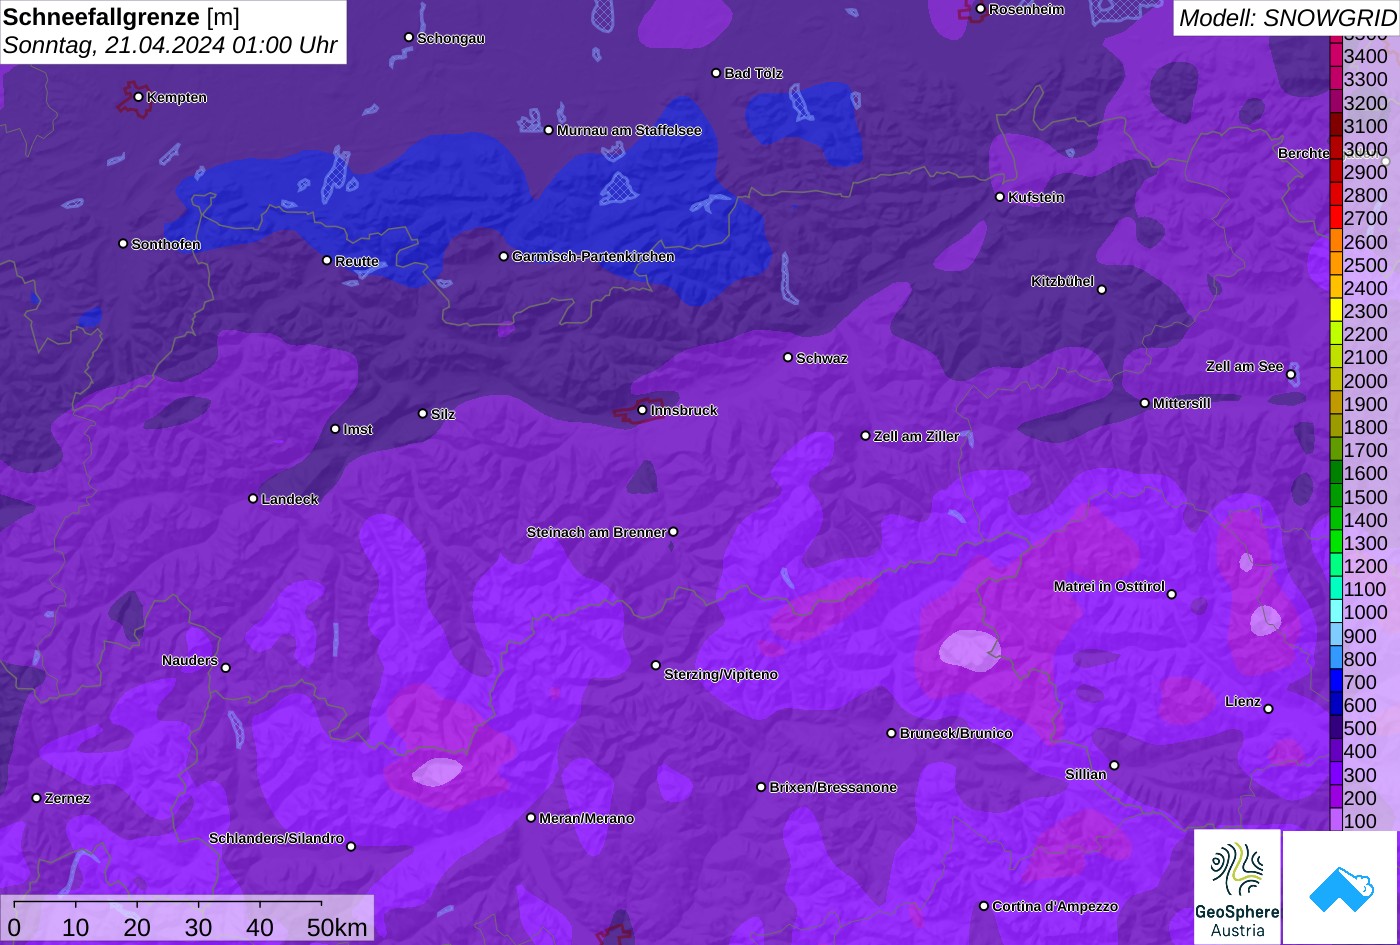Click the Sterzing/Vipiteno label
The height and width of the screenshot is (945, 1400).
[721, 675]
